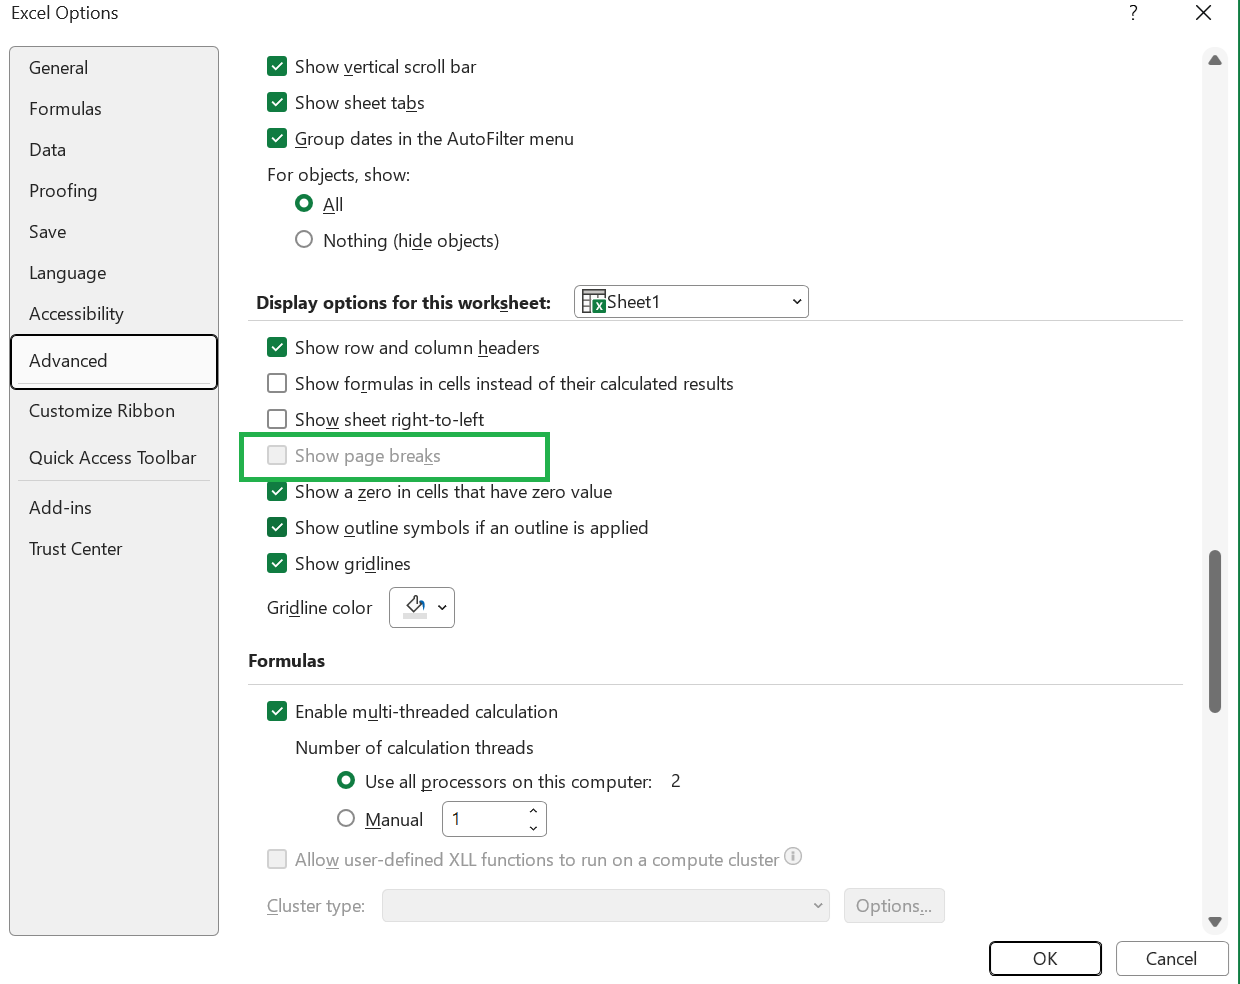Decrease manual threads with down spinner
This screenshot has height=984, width=1240.
pyautogui.click(x=534, y=828)
